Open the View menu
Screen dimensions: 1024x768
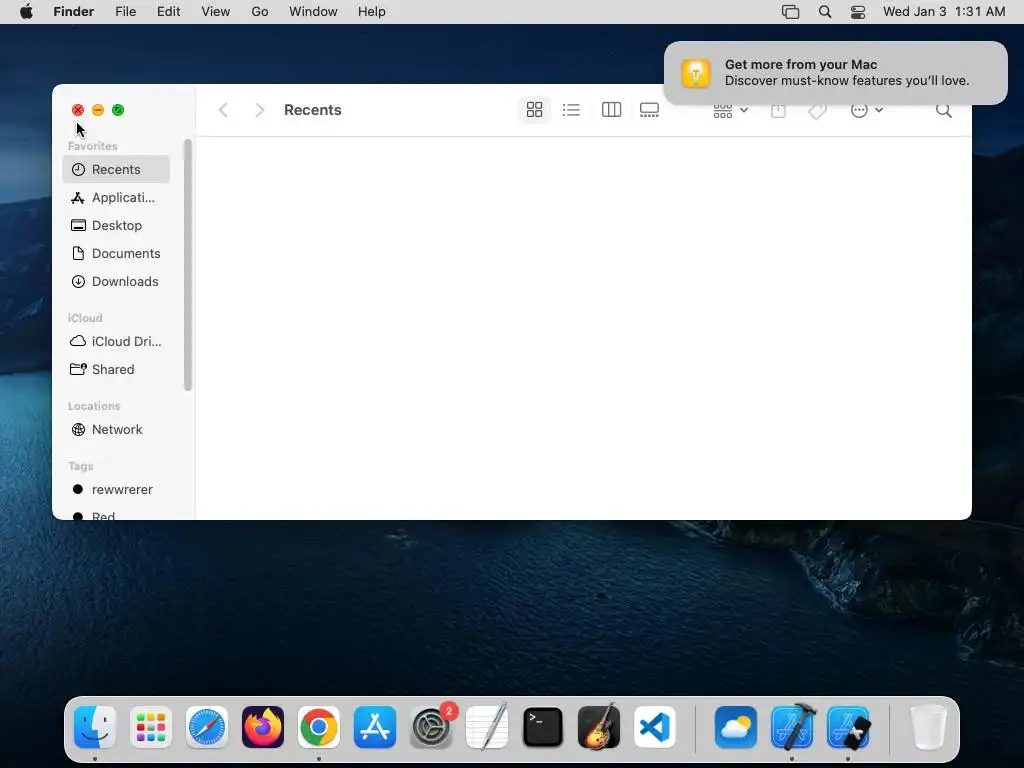[x=216, y=12]
